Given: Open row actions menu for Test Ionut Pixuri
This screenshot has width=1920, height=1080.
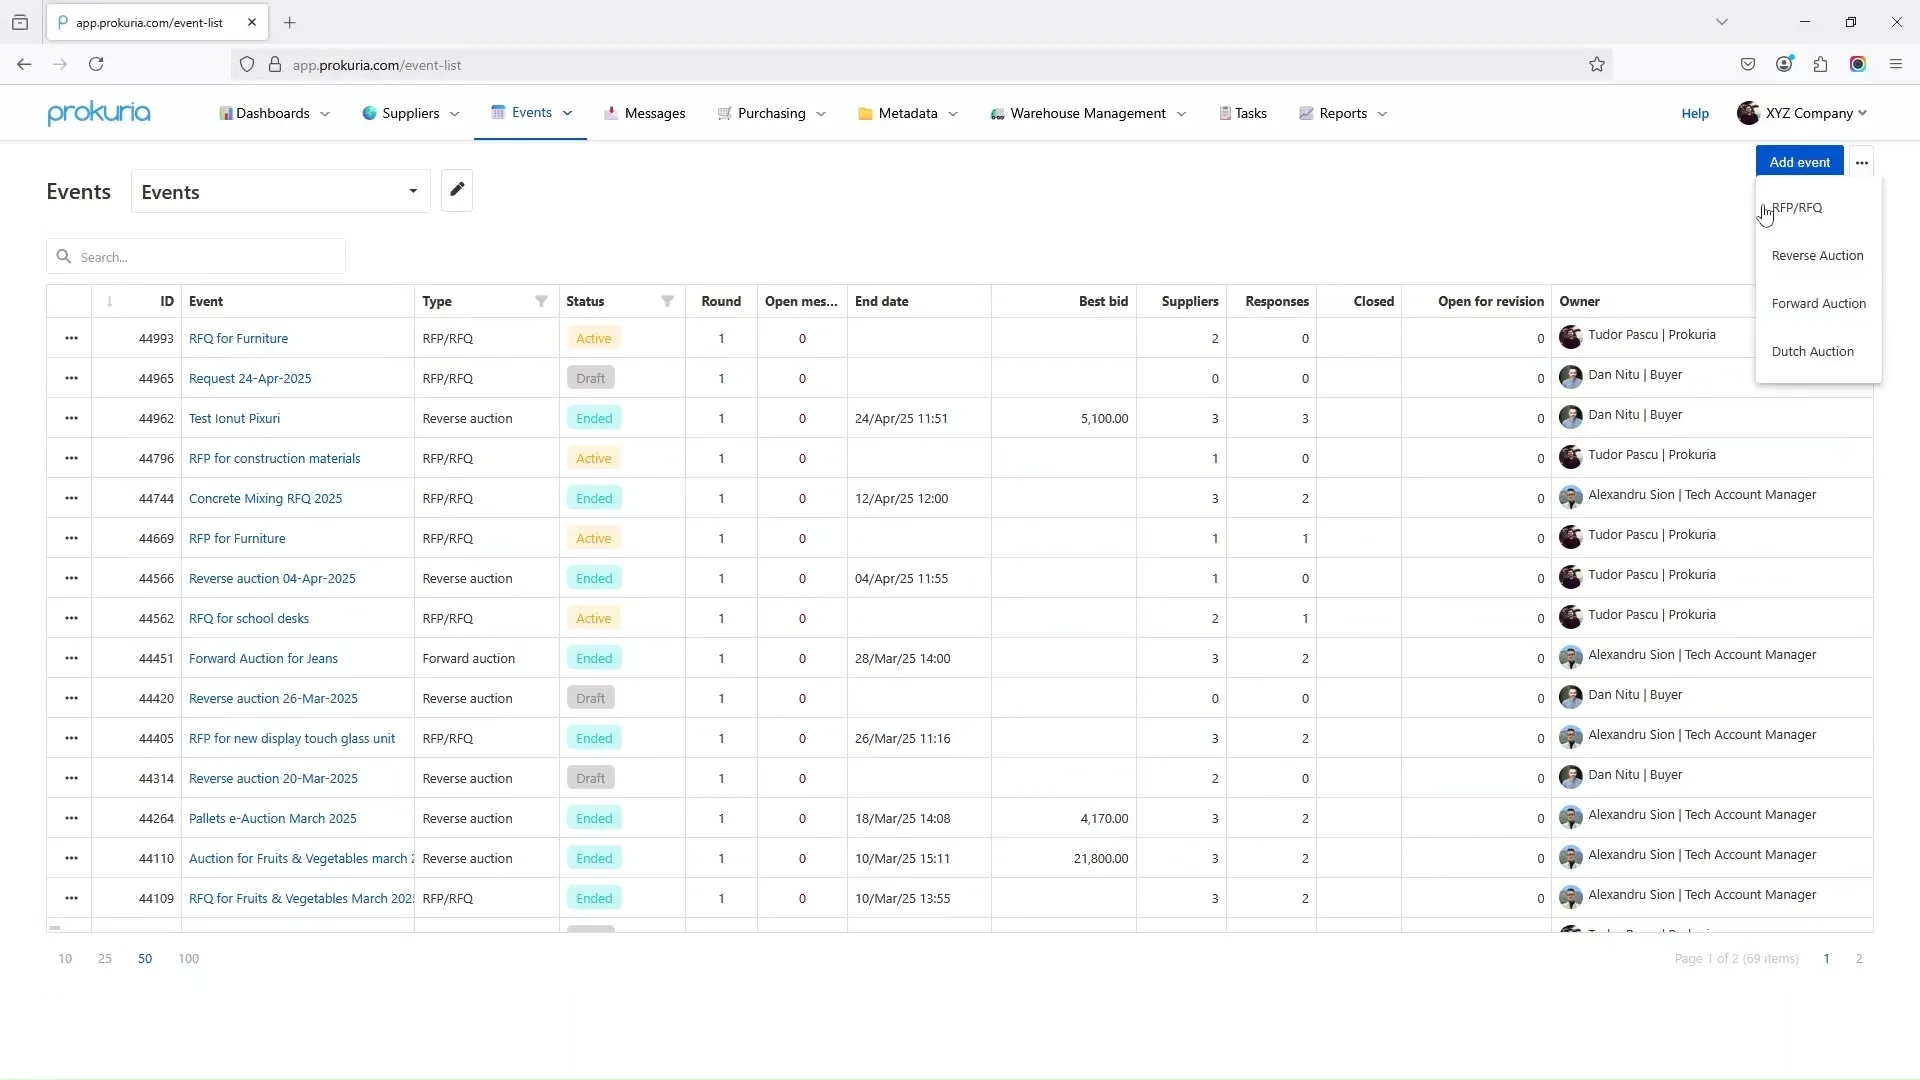Looking at the screenshot, I should (x=70, y=418).
